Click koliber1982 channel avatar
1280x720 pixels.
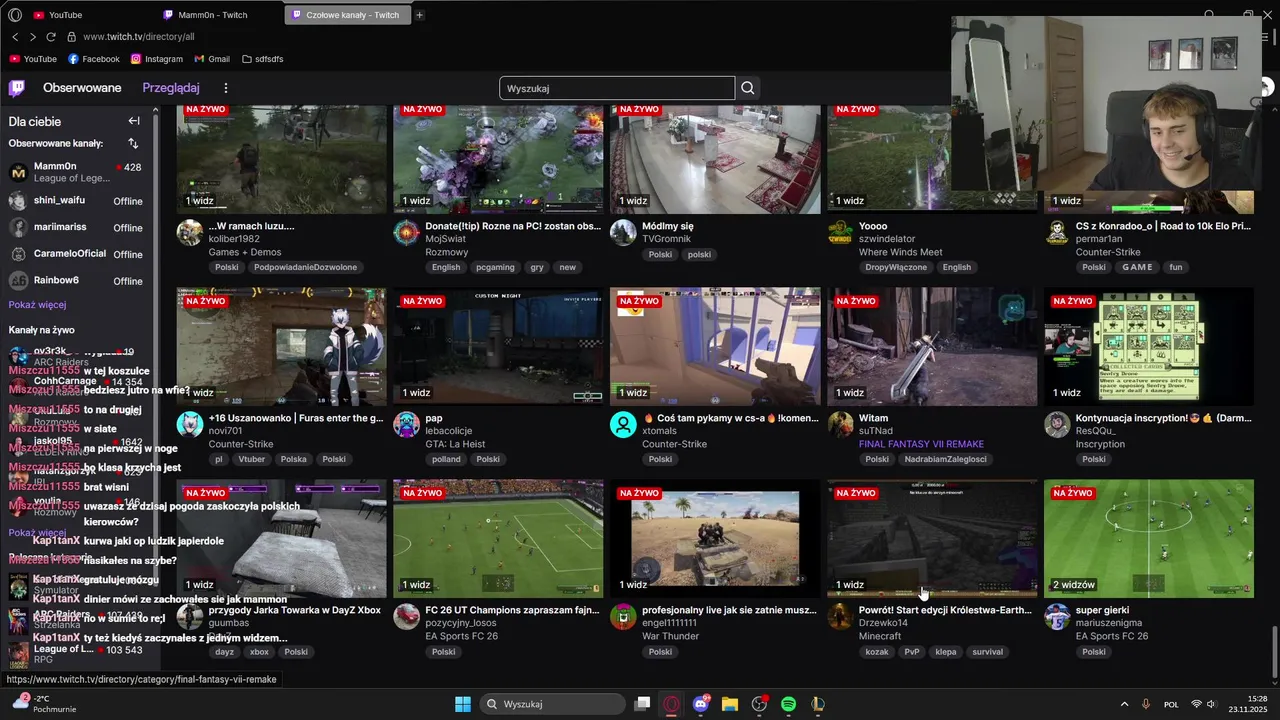[x=190, y=233]
